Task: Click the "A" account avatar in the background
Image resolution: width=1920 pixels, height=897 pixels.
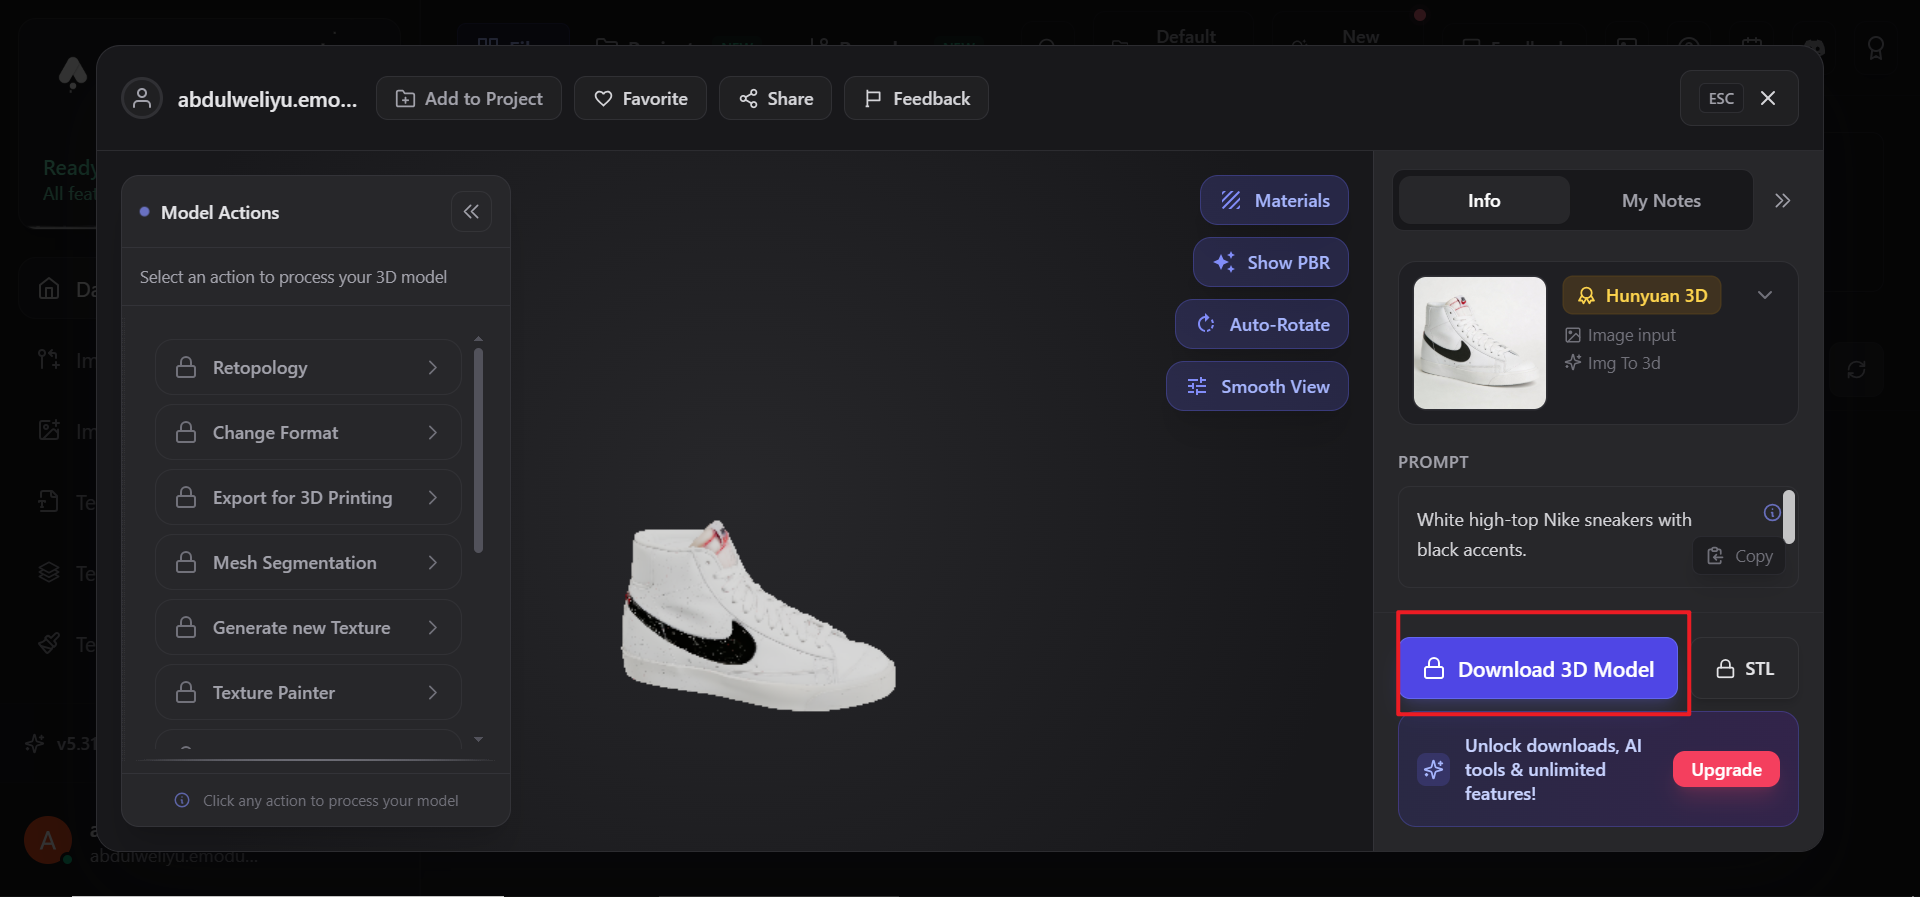Action: pos(48,840)
